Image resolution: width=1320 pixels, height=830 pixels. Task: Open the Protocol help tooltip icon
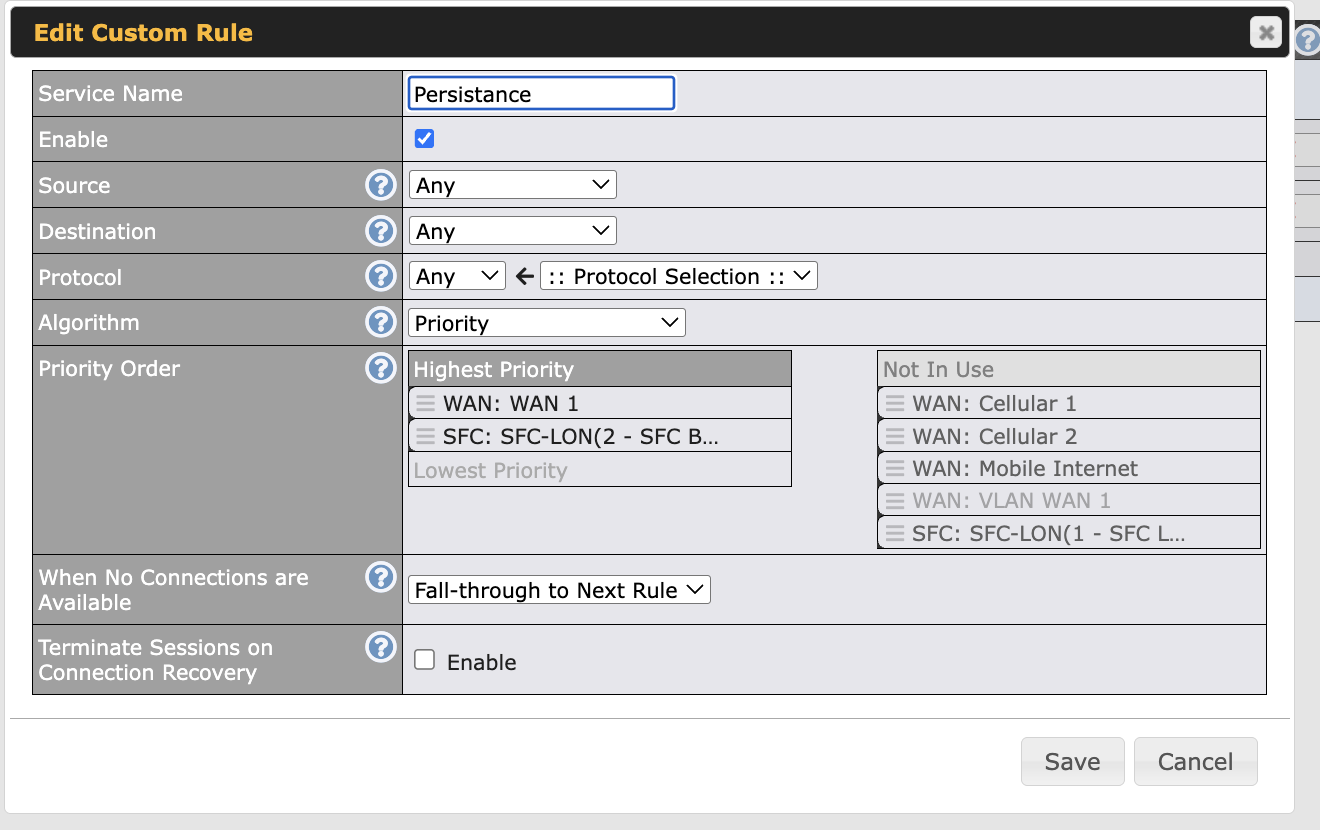[x=380, y=277]
